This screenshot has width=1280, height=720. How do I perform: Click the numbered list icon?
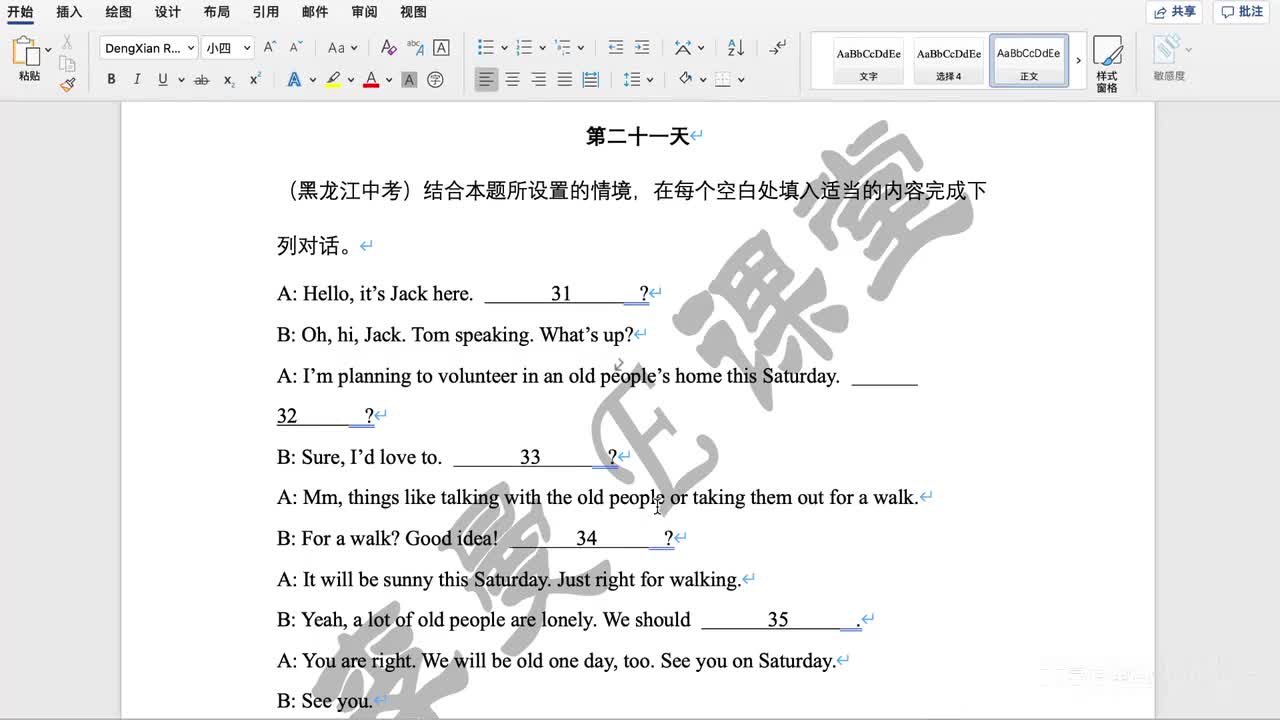coord(524,47)
